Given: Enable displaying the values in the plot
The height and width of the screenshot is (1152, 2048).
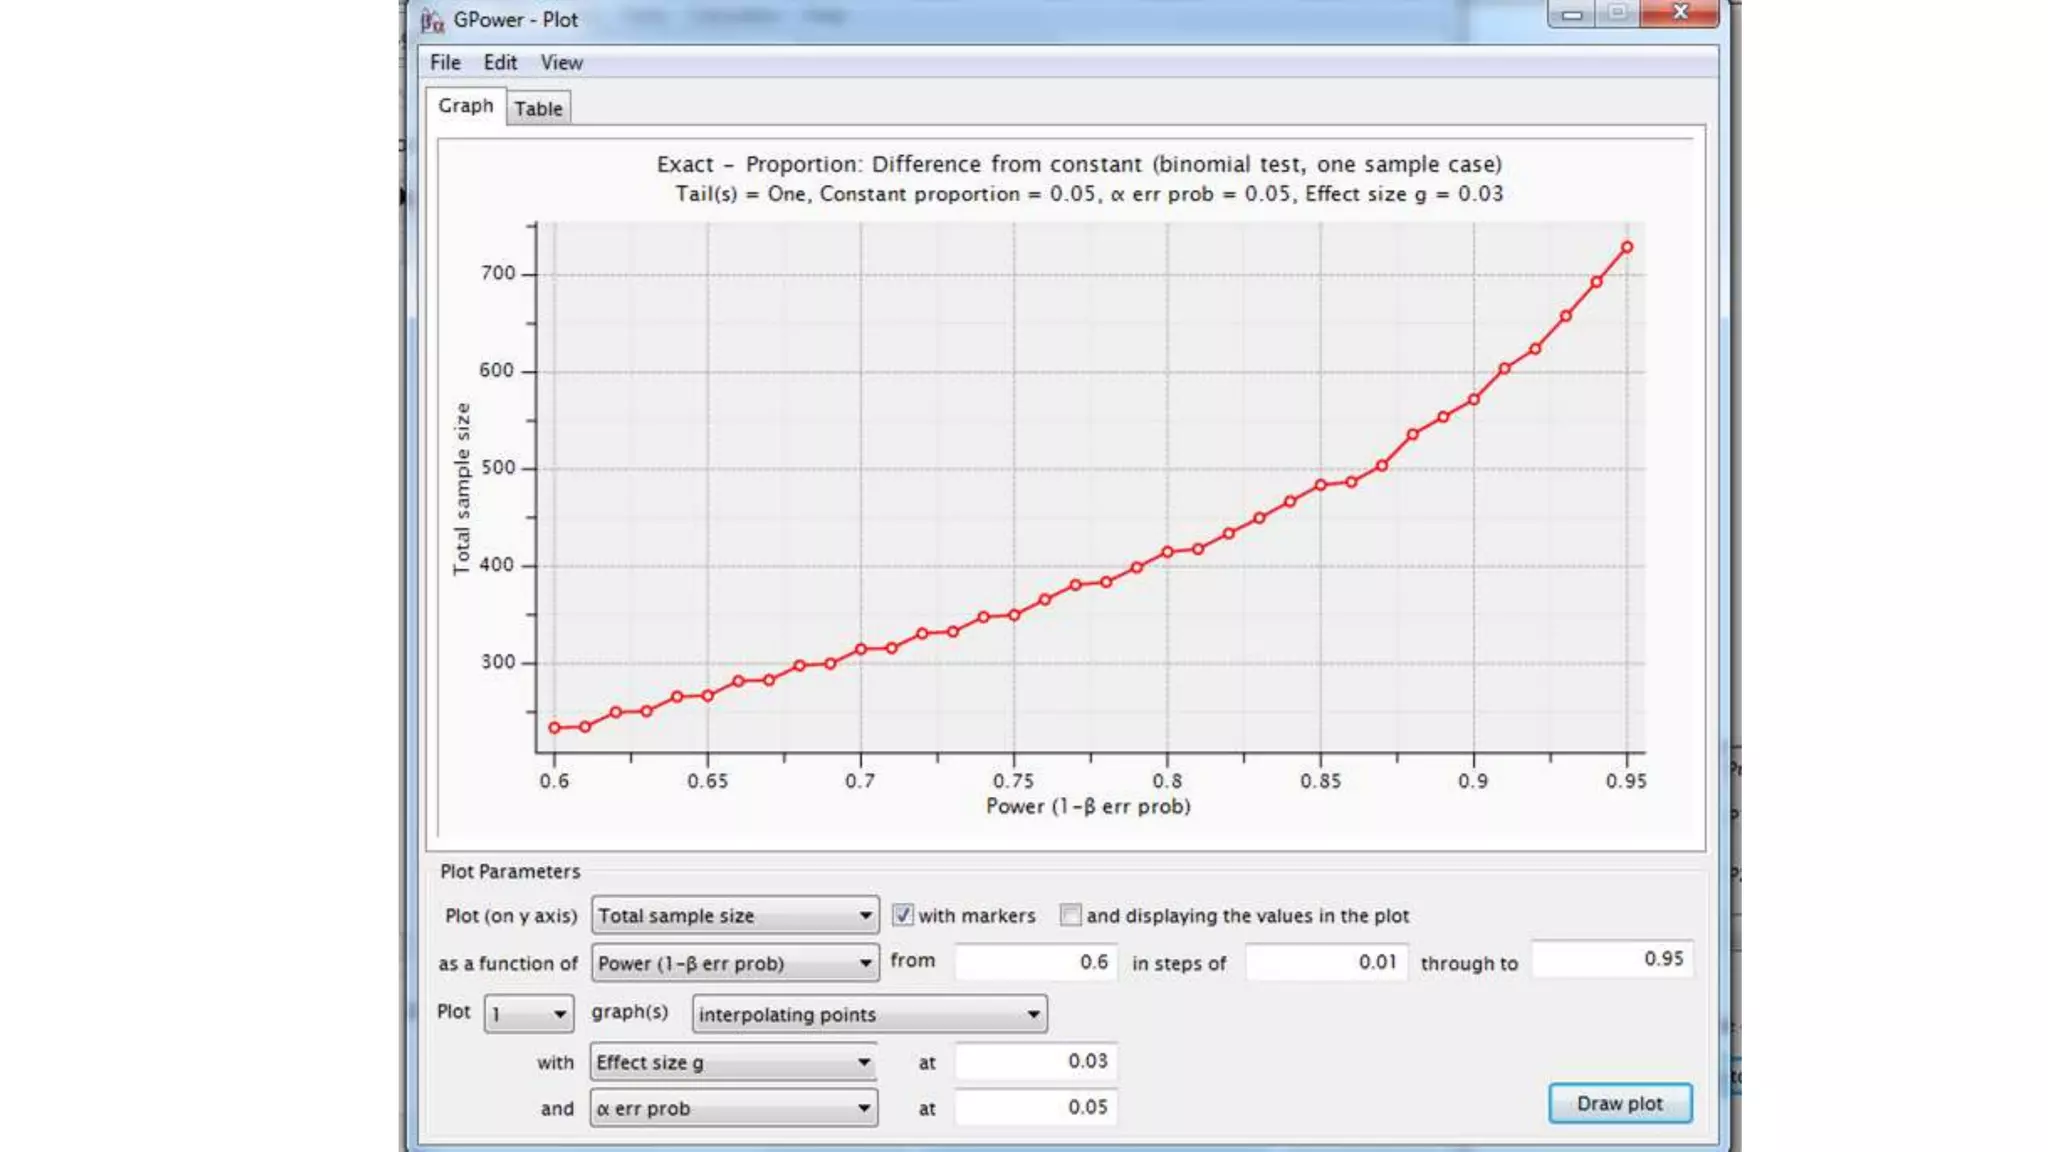Looking at the screenshot, I should pos(1070,915).
